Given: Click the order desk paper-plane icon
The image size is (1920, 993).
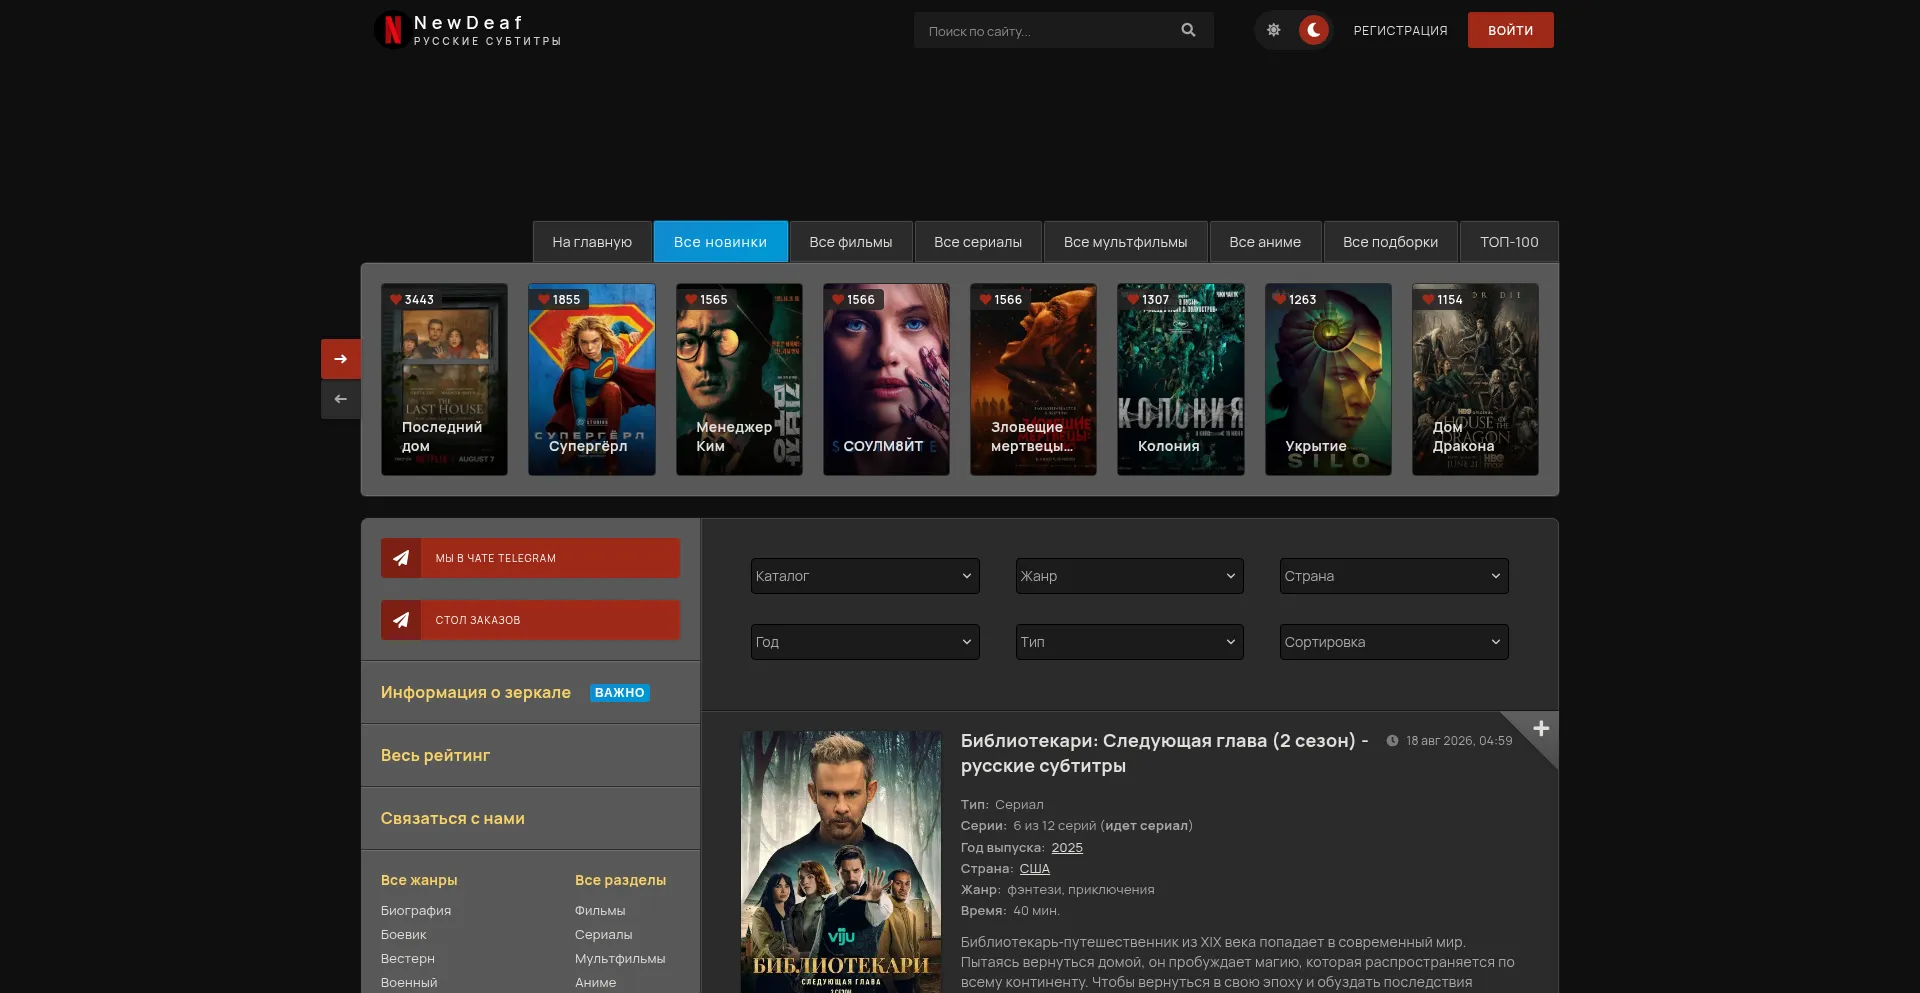Looking at the screenshot, I should (401, 620).
